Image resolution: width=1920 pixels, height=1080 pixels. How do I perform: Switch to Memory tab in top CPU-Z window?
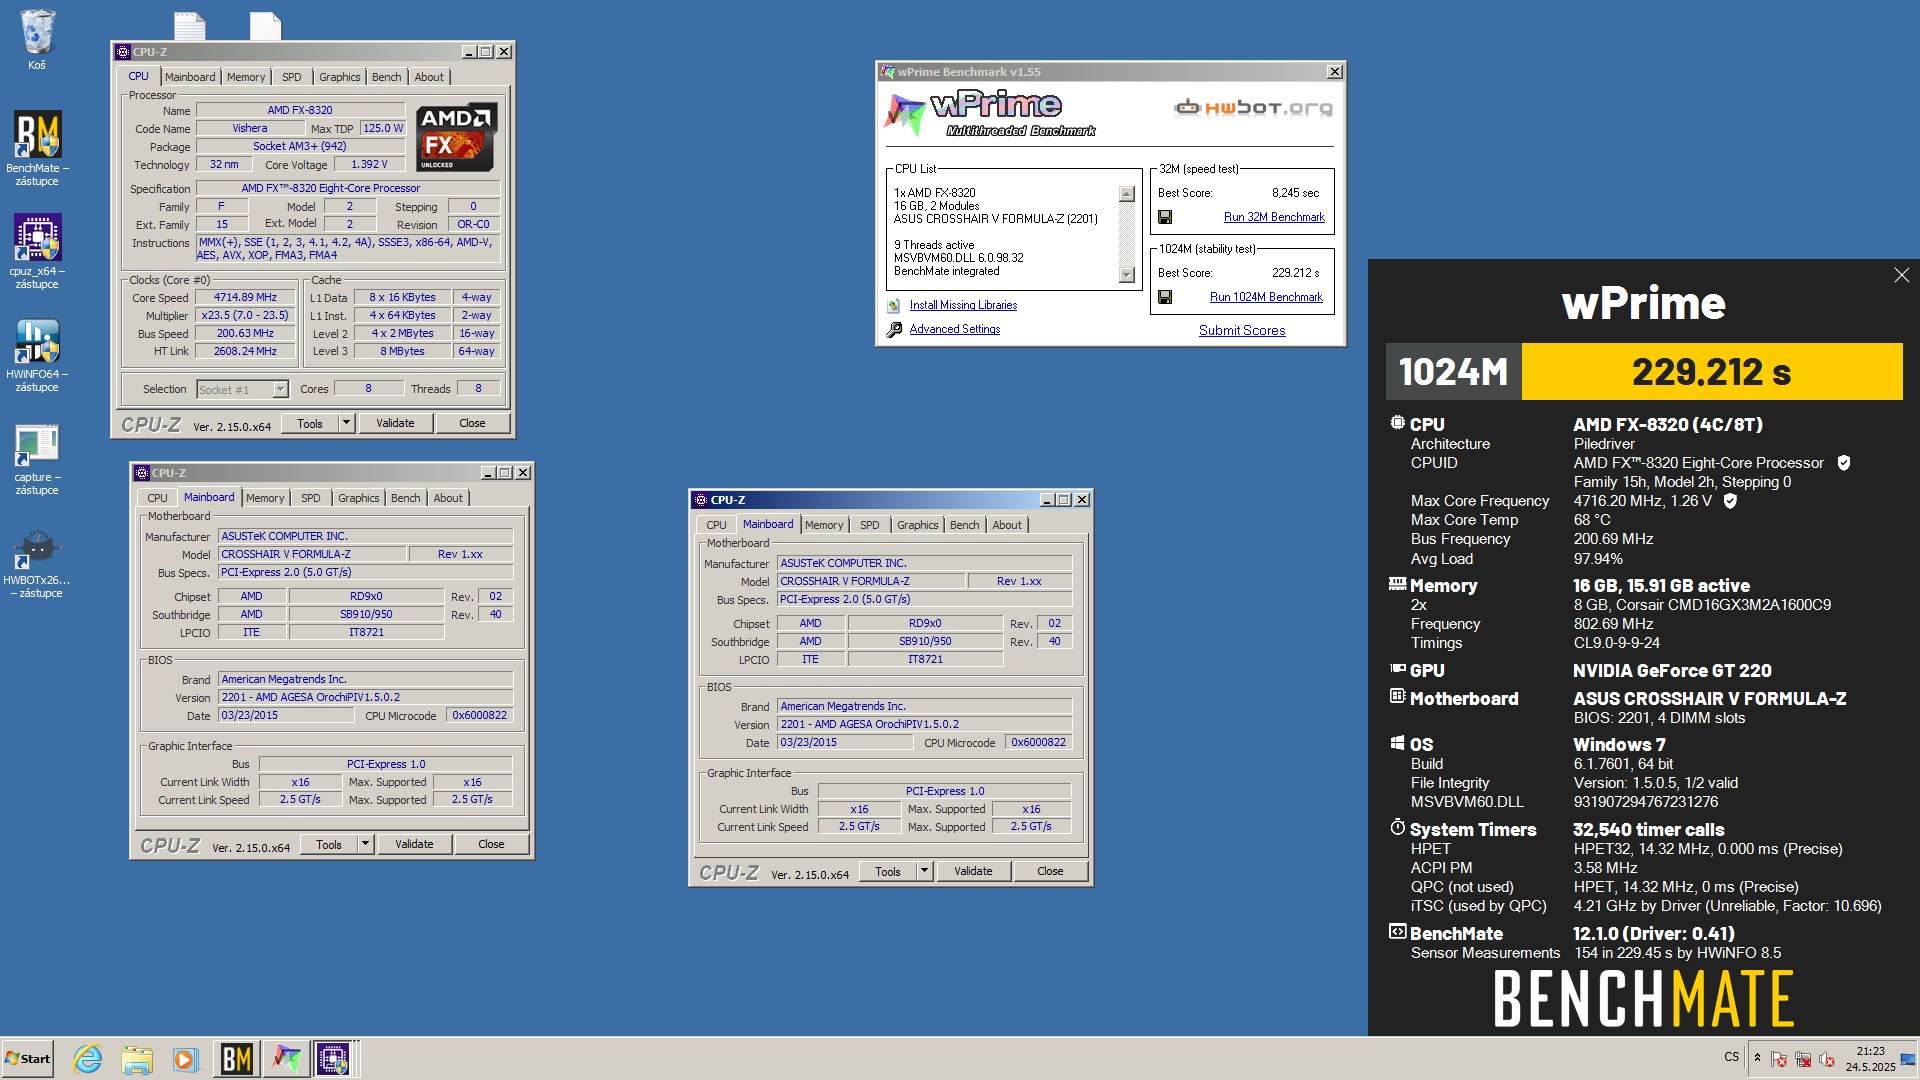click(246, 77)
